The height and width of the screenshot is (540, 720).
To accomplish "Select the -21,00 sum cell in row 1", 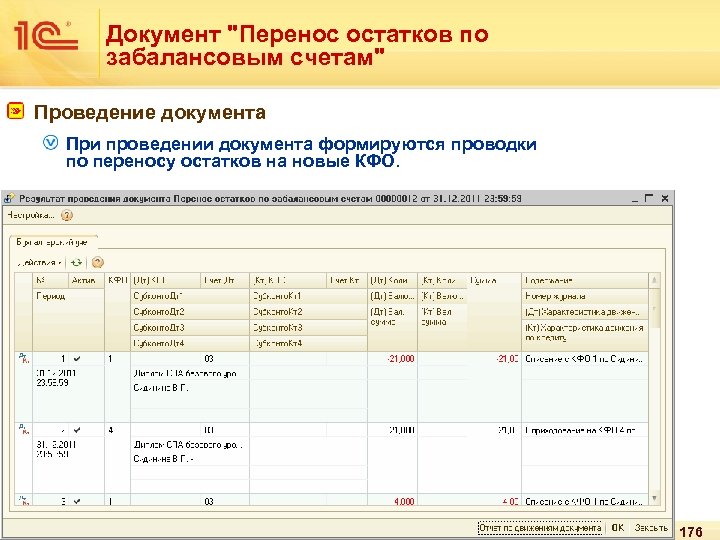I will (494, 359).
